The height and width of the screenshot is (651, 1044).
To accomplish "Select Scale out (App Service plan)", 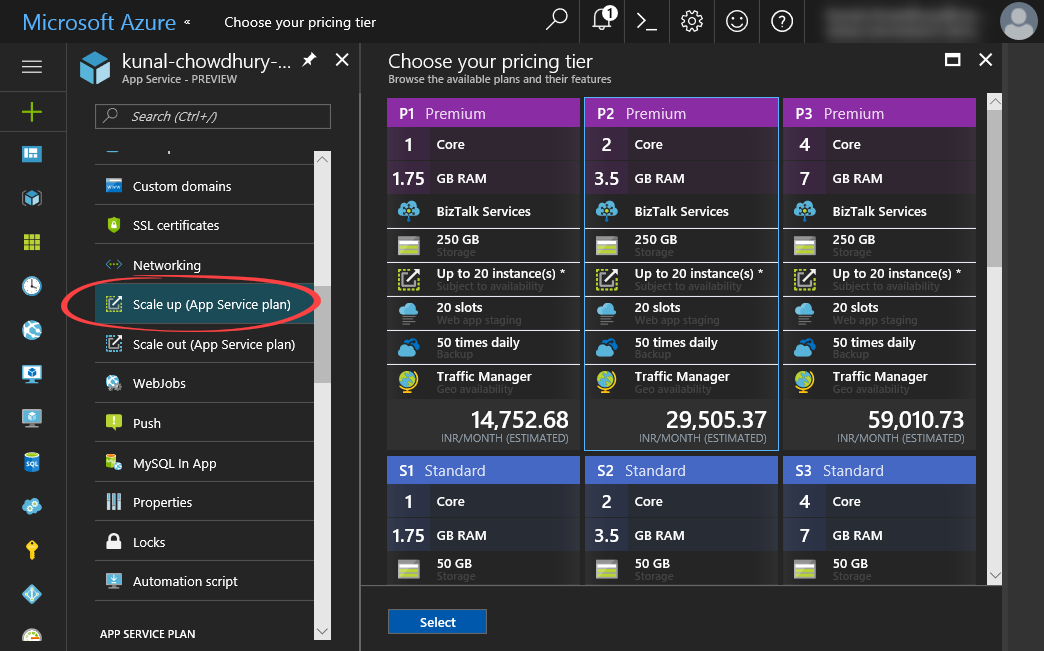I will 204,344.
